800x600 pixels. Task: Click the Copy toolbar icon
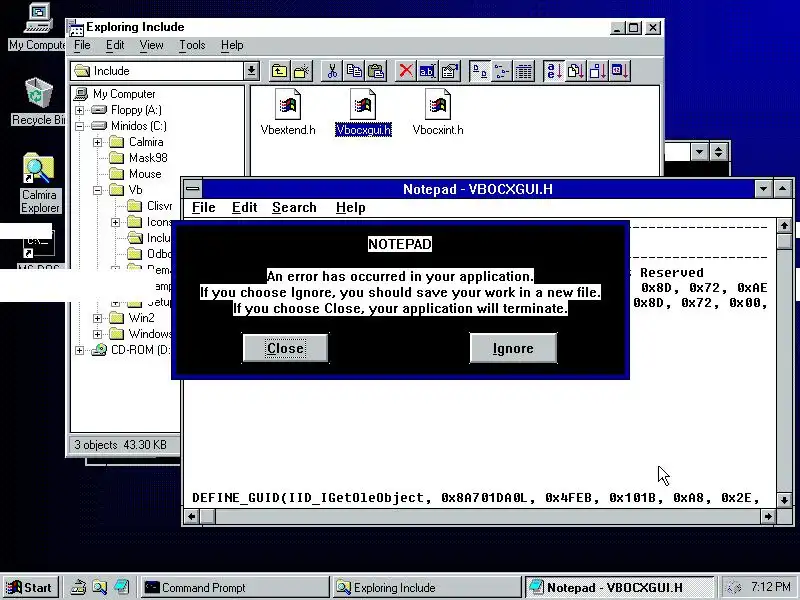(354, 71)
